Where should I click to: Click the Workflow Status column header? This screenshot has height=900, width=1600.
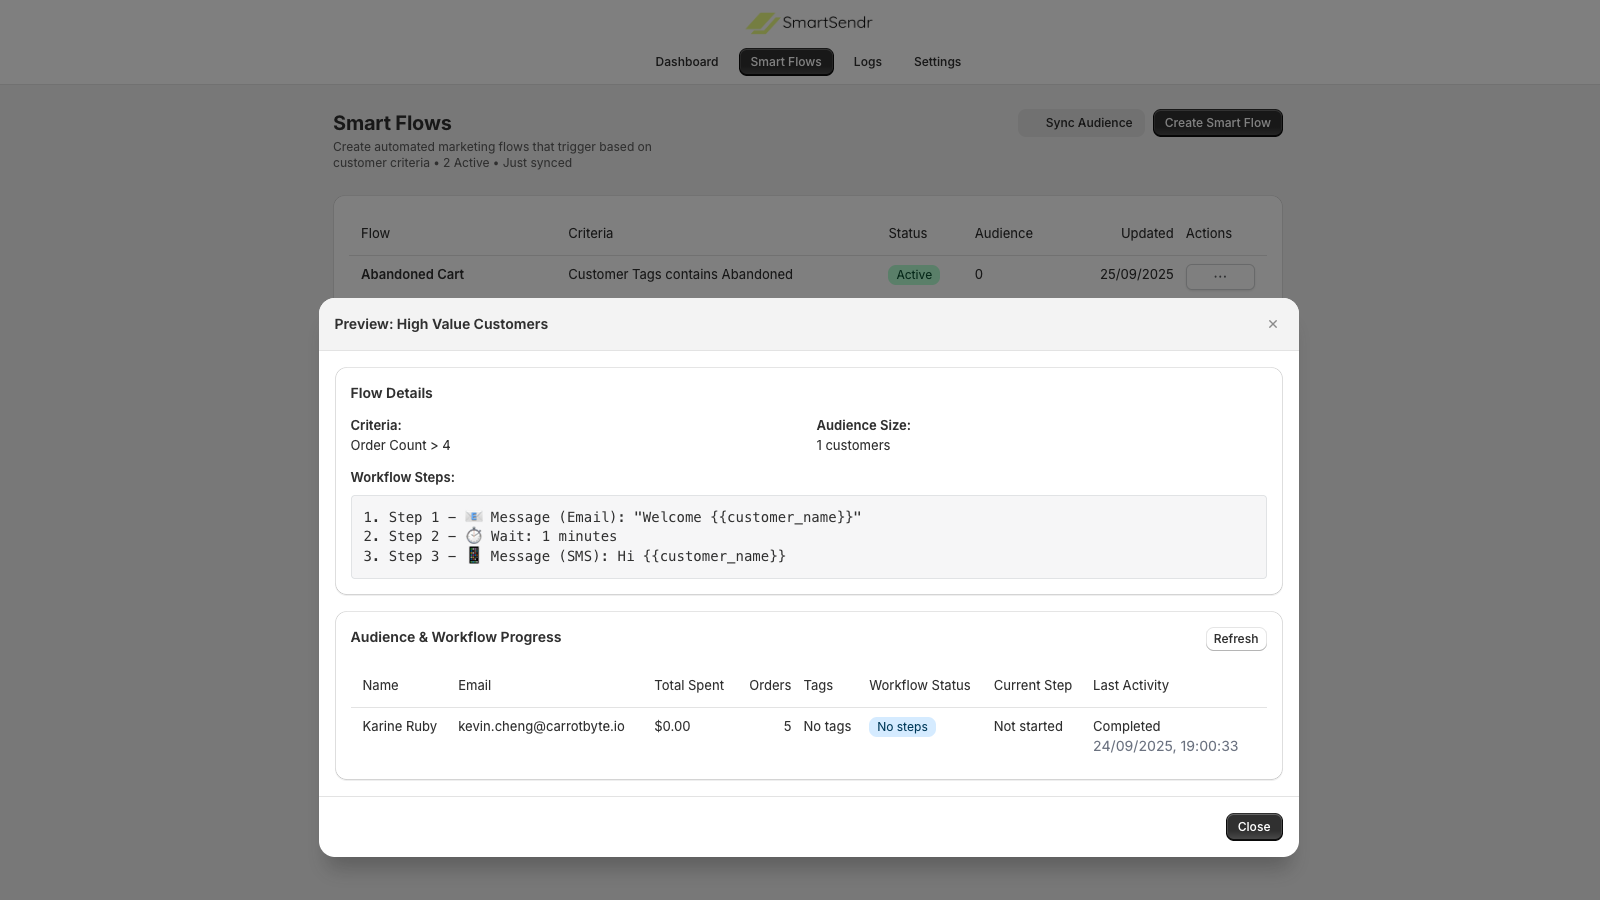[x=920, y=685]
